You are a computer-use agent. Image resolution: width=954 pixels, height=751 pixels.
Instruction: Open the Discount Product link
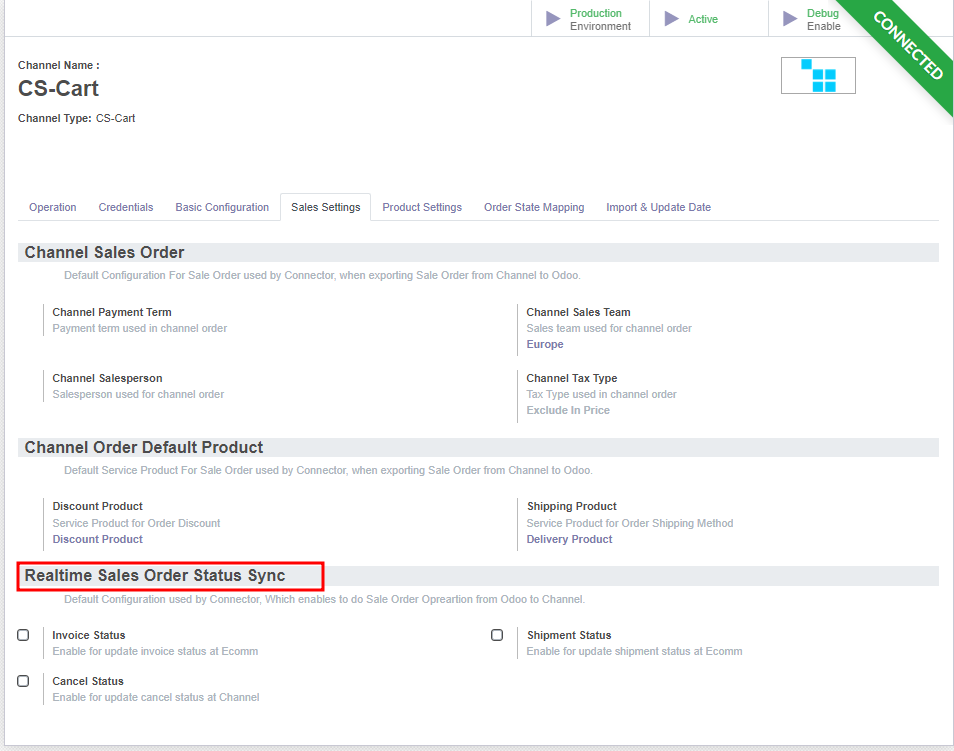tap(97, 539)
